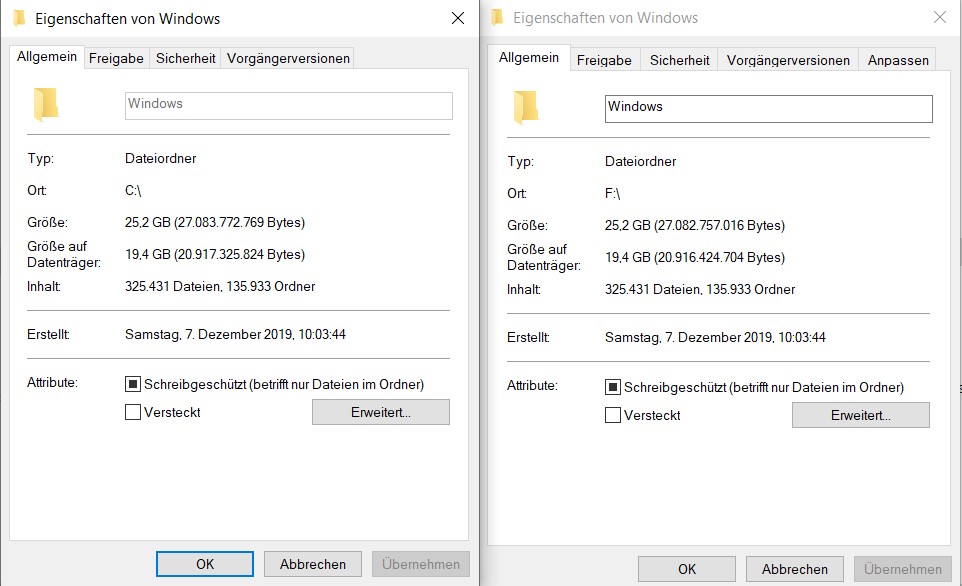
Task: Click location value C:\
Action: point(133,190)
